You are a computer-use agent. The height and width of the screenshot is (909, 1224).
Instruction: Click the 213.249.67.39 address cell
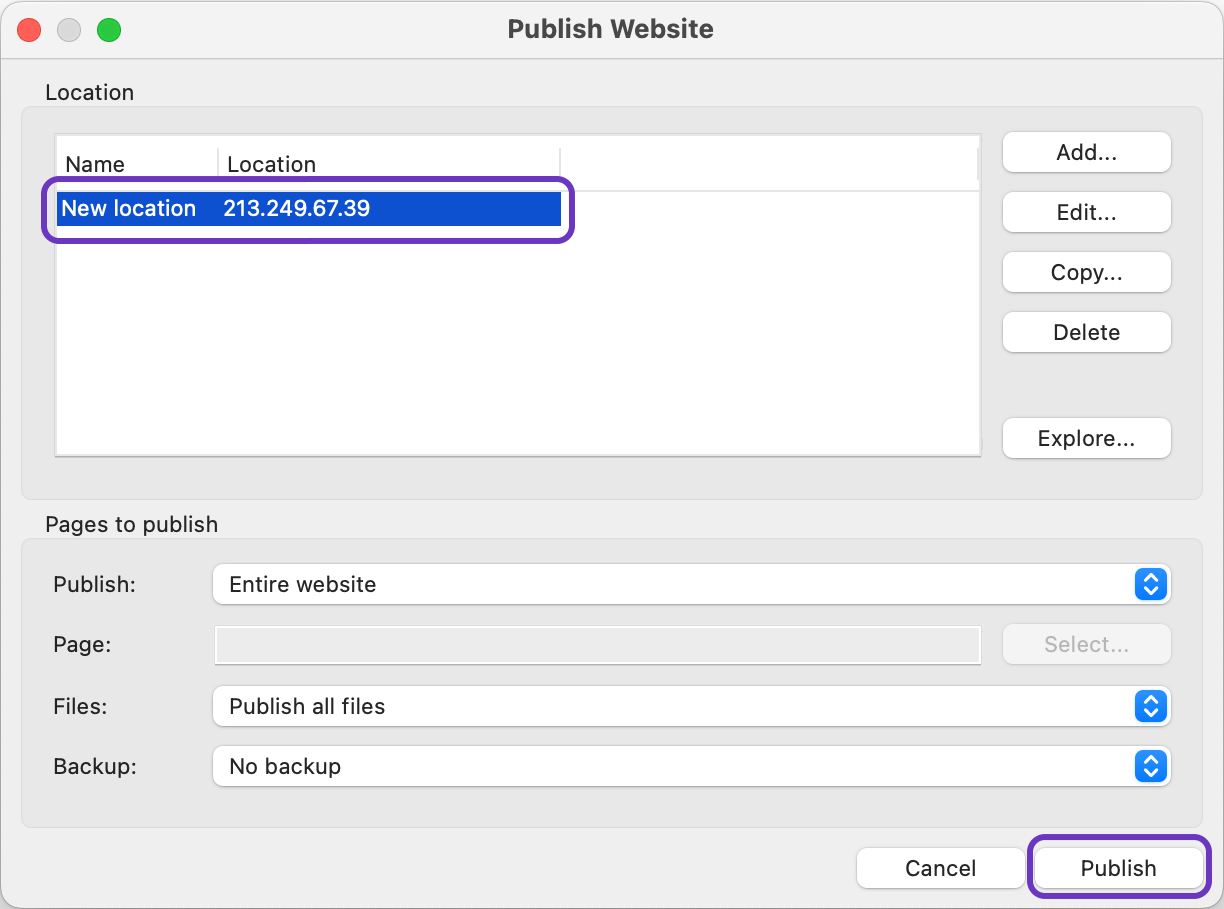pyautogui.click(x=297, y=208)
